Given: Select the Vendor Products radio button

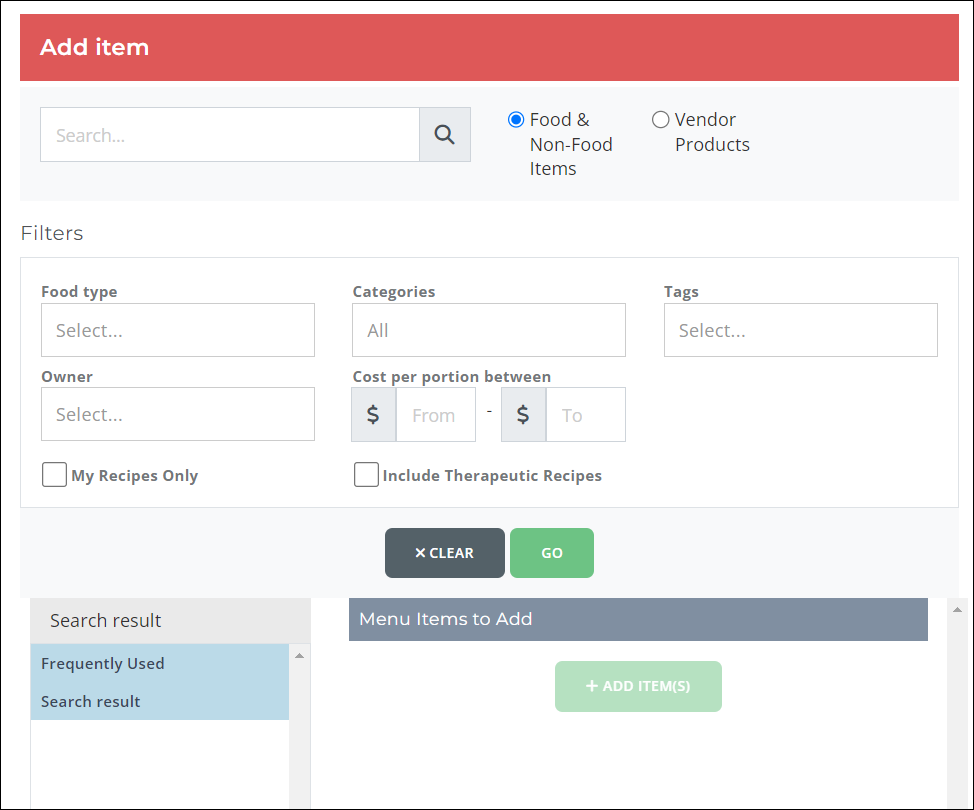Looking at the screenshot, I should click(x=661, y=119).
